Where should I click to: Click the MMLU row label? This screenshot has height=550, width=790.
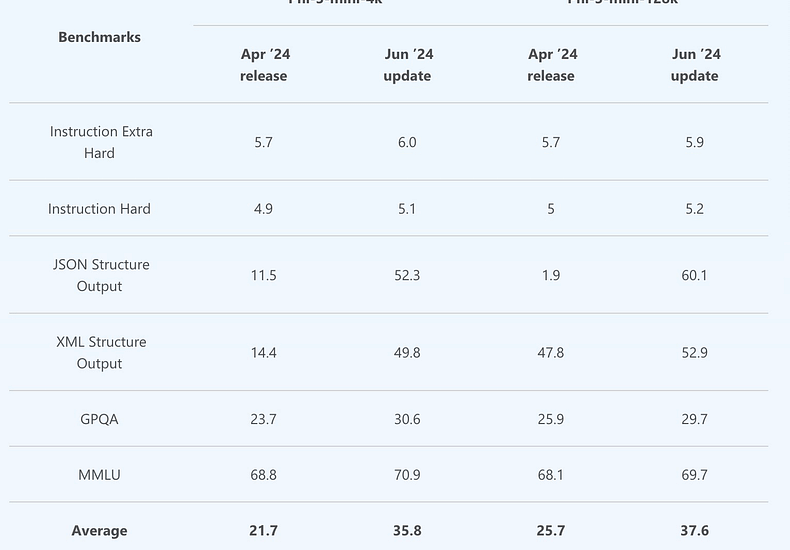[99, 474]
